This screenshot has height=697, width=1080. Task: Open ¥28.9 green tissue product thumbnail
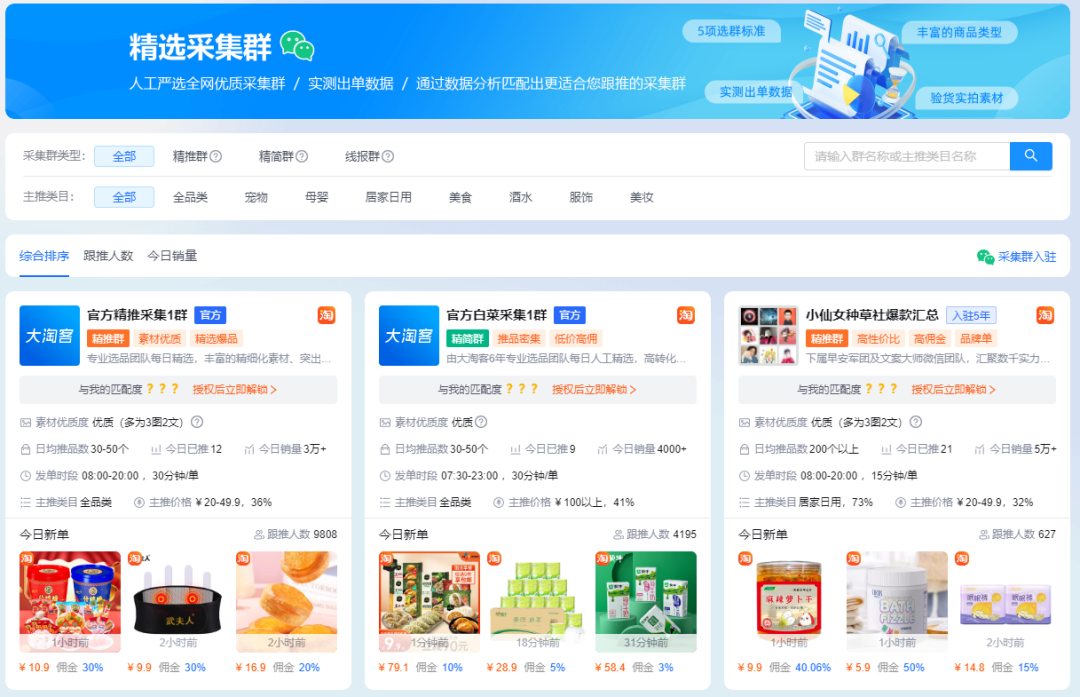point(537,601)
